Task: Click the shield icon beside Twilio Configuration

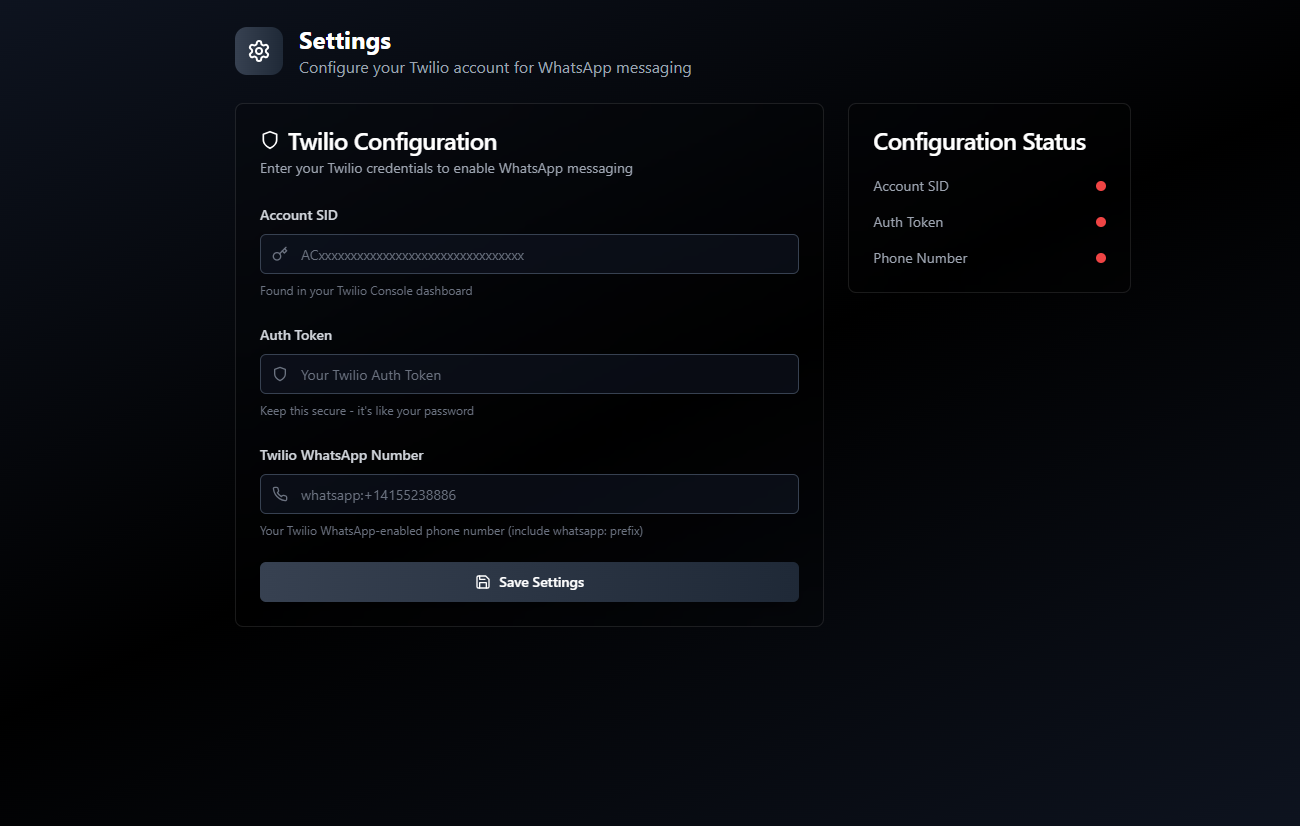Action: [269, 140]
